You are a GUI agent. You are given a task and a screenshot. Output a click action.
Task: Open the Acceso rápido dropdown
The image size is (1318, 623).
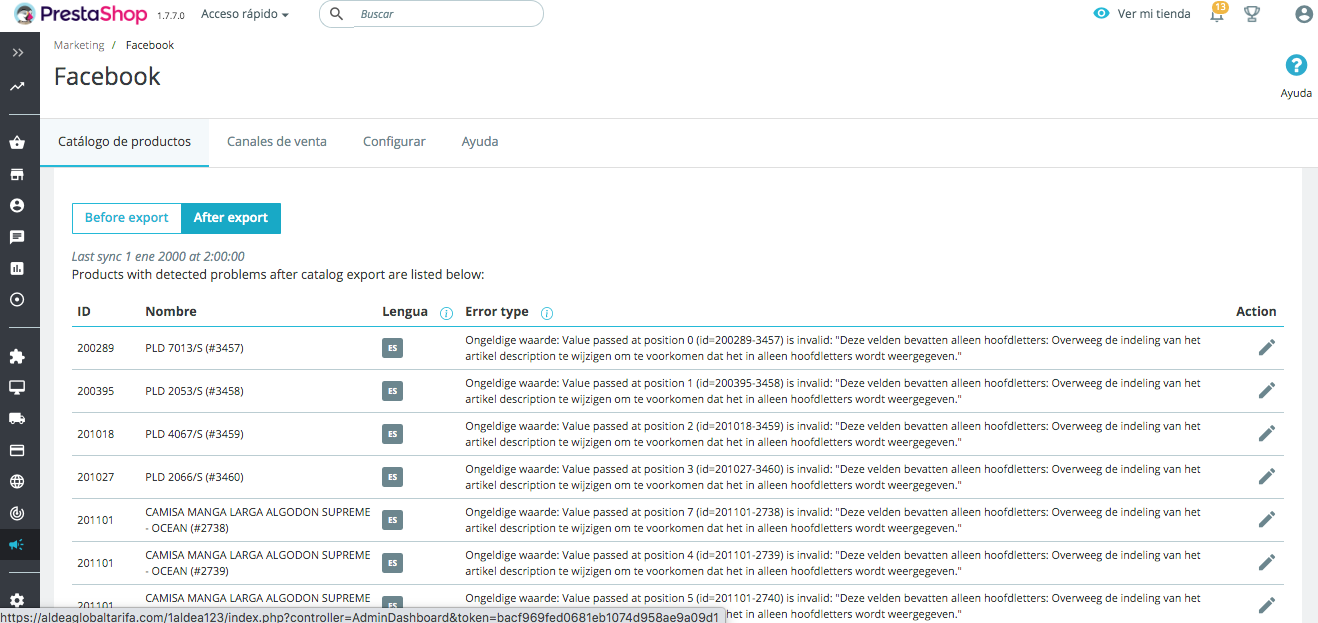click(245, 14)
